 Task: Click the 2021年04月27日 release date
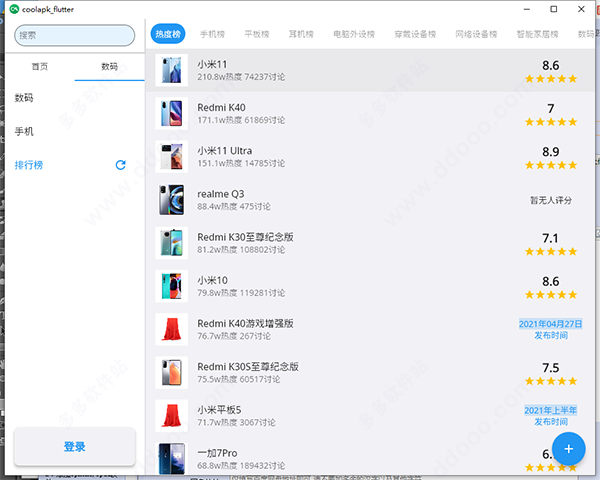(x=551, y=324)
